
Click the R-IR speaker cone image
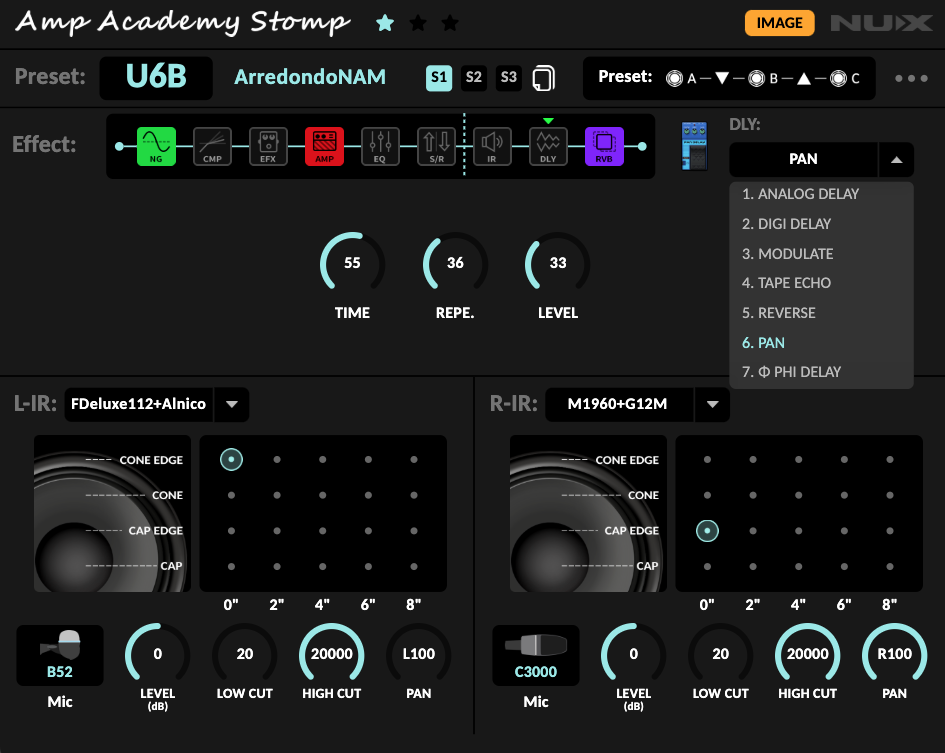(589, 514)
